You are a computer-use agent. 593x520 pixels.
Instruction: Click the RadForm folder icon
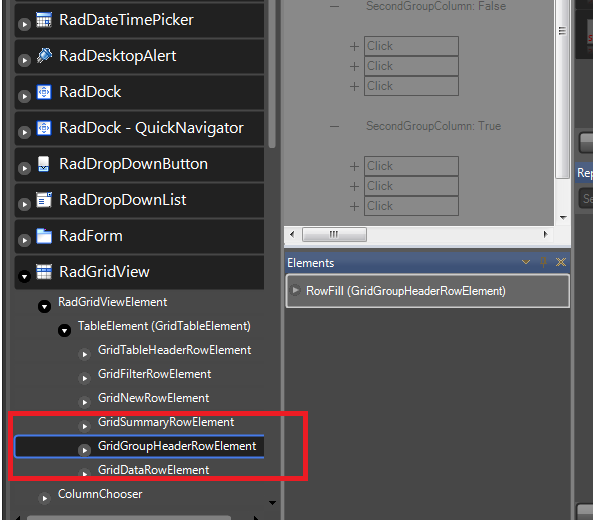(x=44, y=236)
